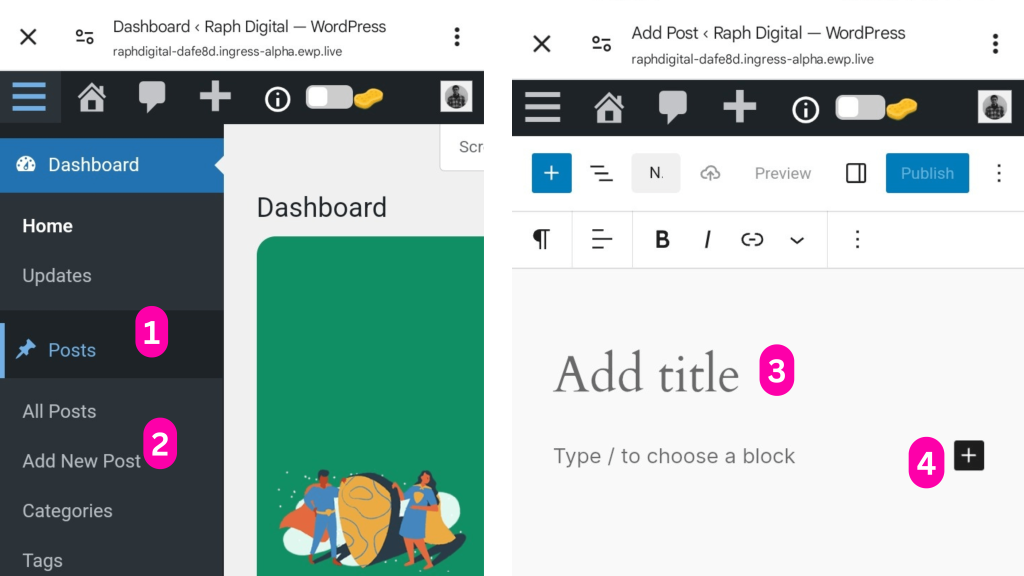Click the yellow sponge icon in Dashboard window
Screen dimensions: 1024x576
coord(368,99)
